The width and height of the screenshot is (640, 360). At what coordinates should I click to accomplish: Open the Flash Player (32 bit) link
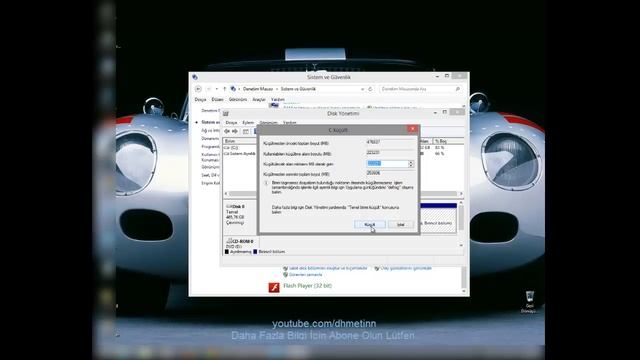click(x=307, y=286)
